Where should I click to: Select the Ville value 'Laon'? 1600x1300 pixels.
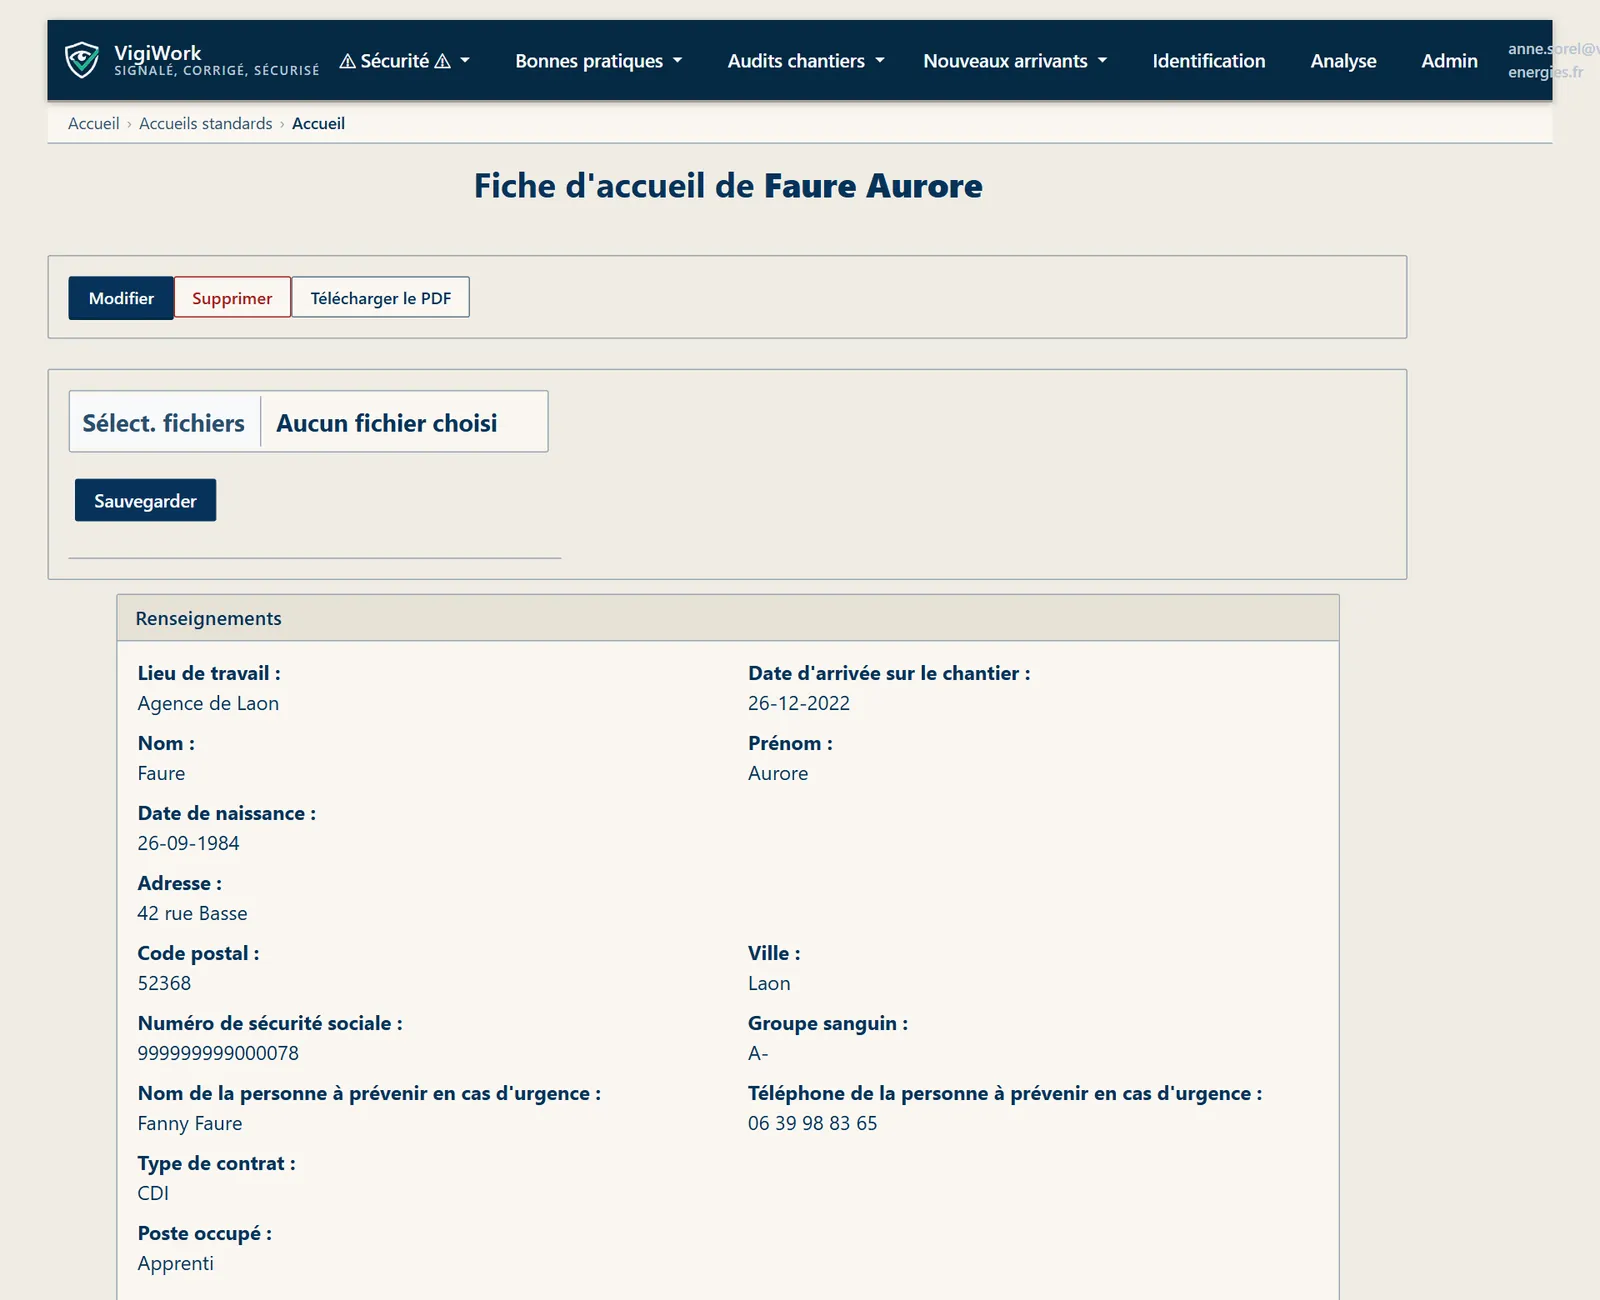click(x=769, y=983)
